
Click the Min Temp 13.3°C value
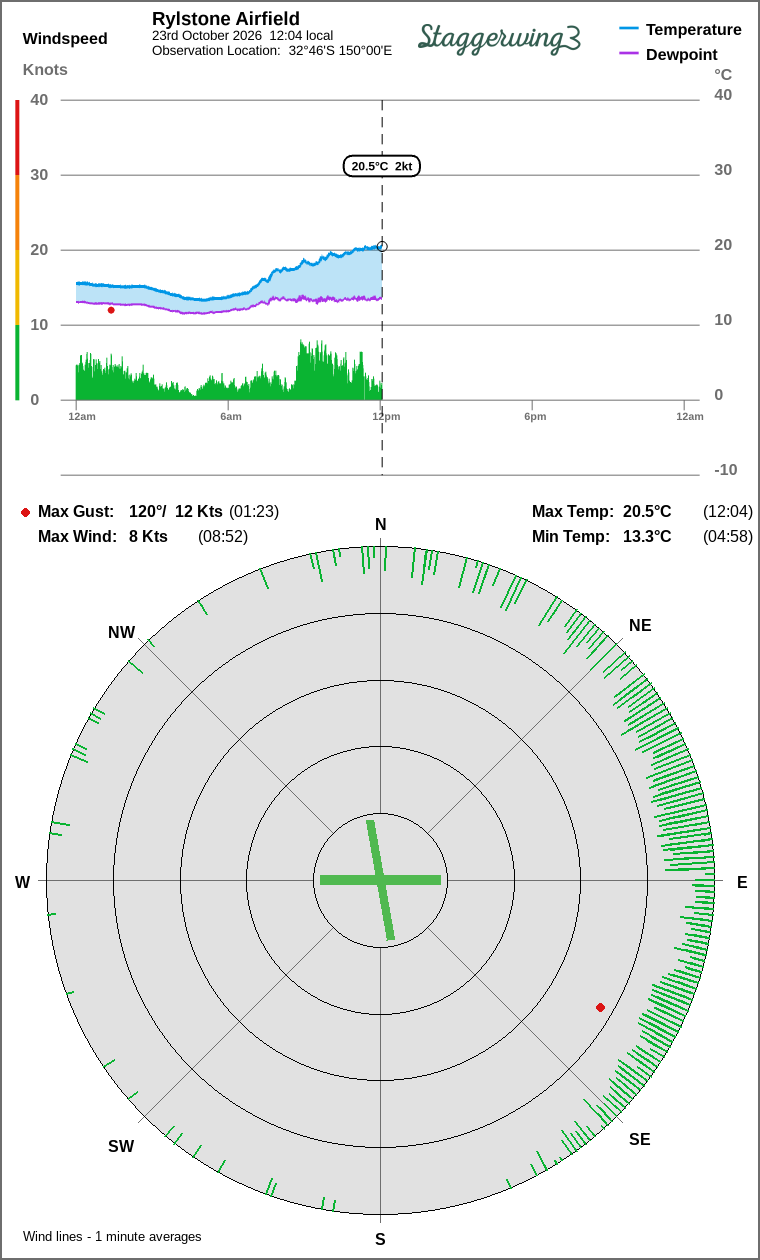coord(647,536)
